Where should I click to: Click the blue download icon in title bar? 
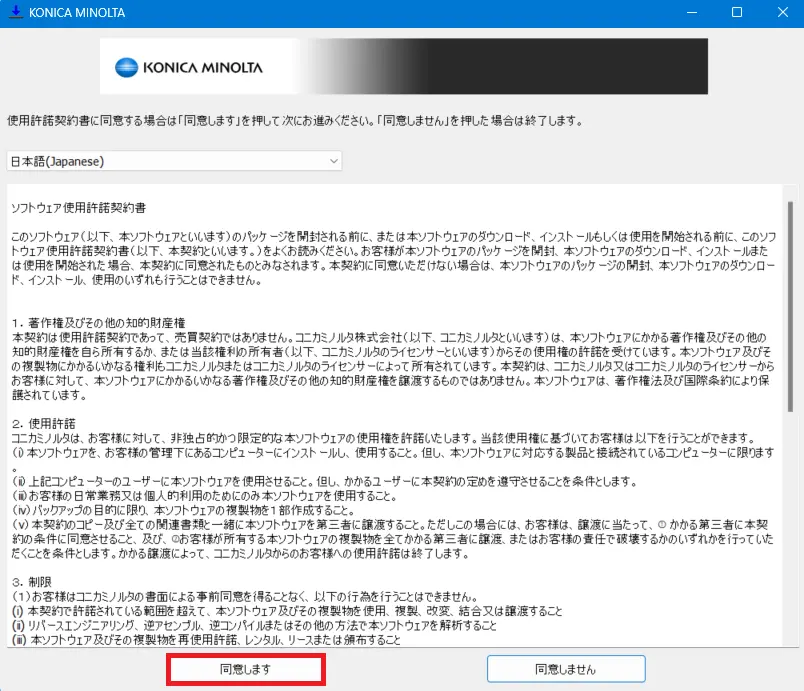point(15,13)
